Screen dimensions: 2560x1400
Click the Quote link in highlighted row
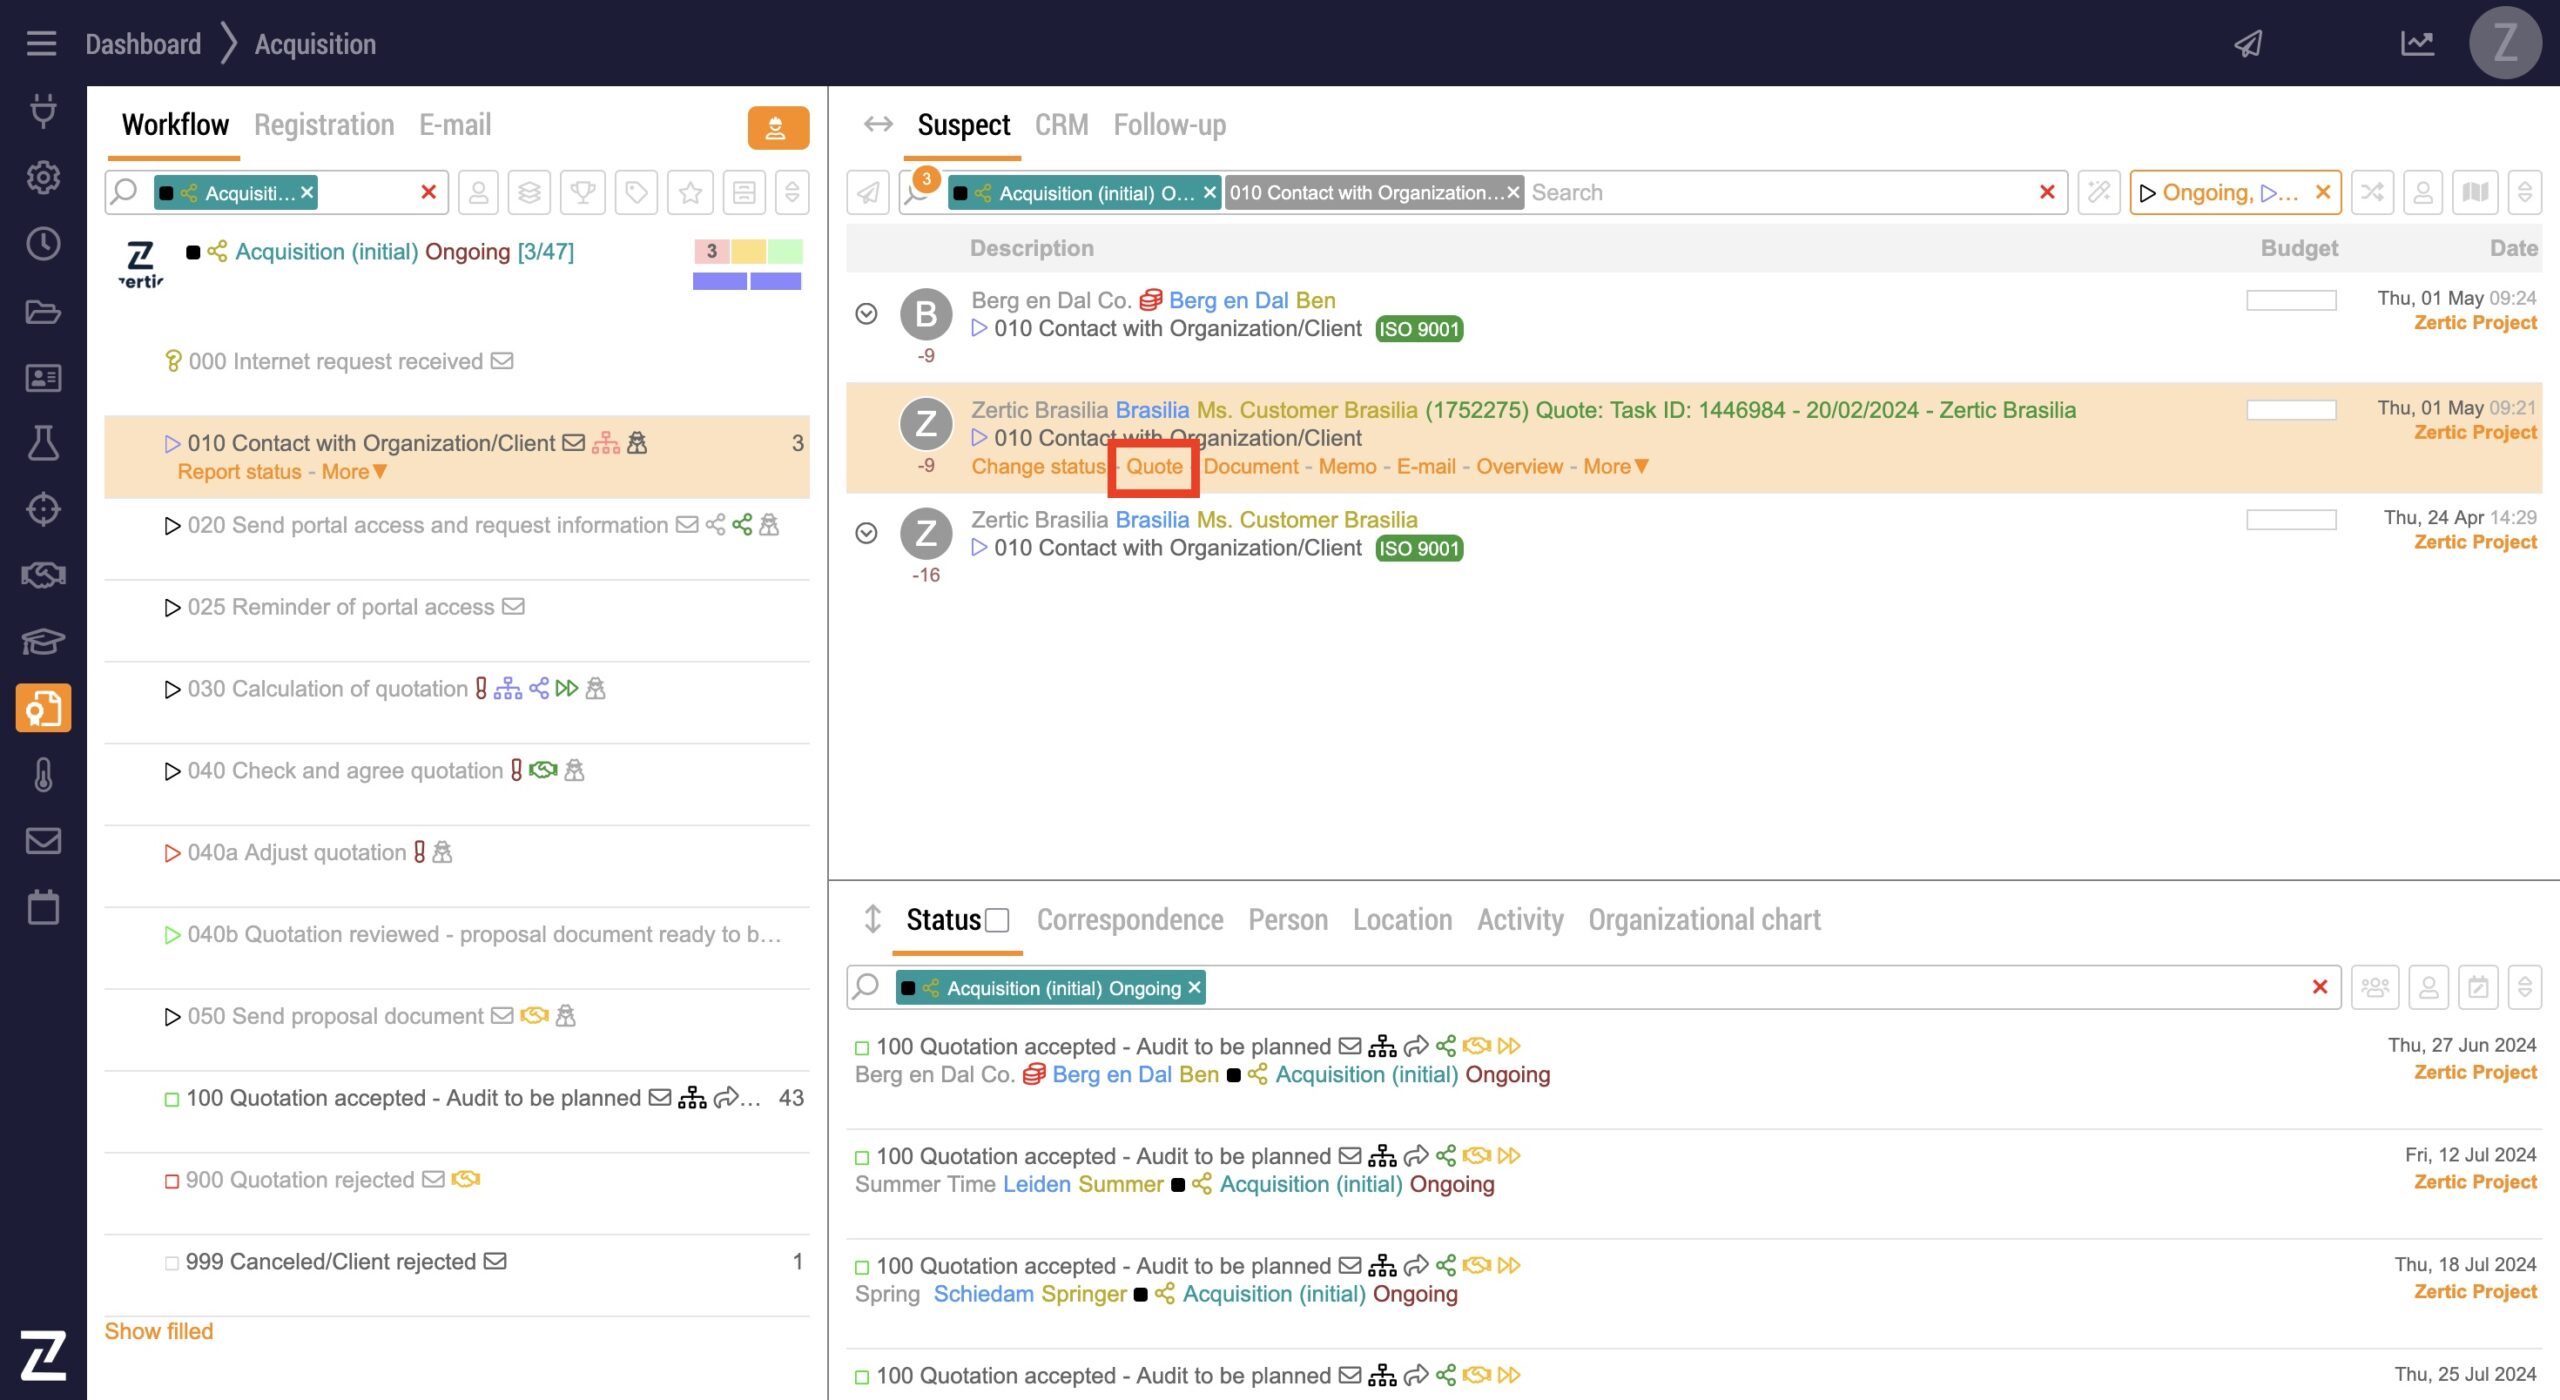click(x=1154, y=467)
